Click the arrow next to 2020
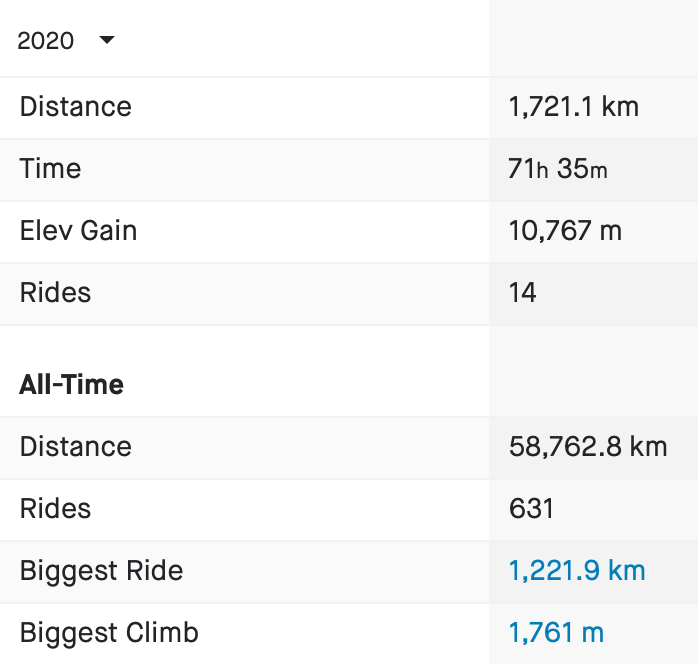Image resolution: width=698 pixels, height=664 pixels. click(x=107, y=40)
